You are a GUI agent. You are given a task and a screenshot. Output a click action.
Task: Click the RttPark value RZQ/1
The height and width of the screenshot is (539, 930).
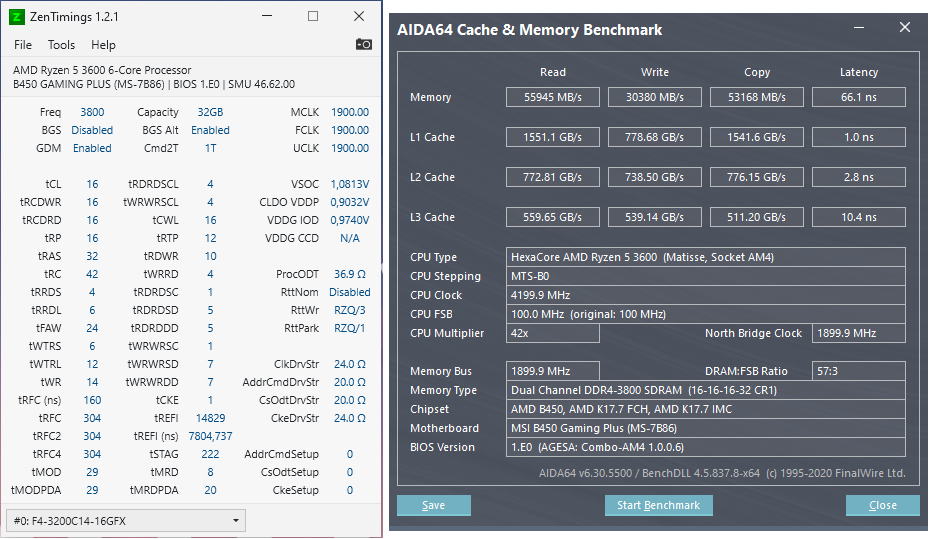(x=350, y=328)
